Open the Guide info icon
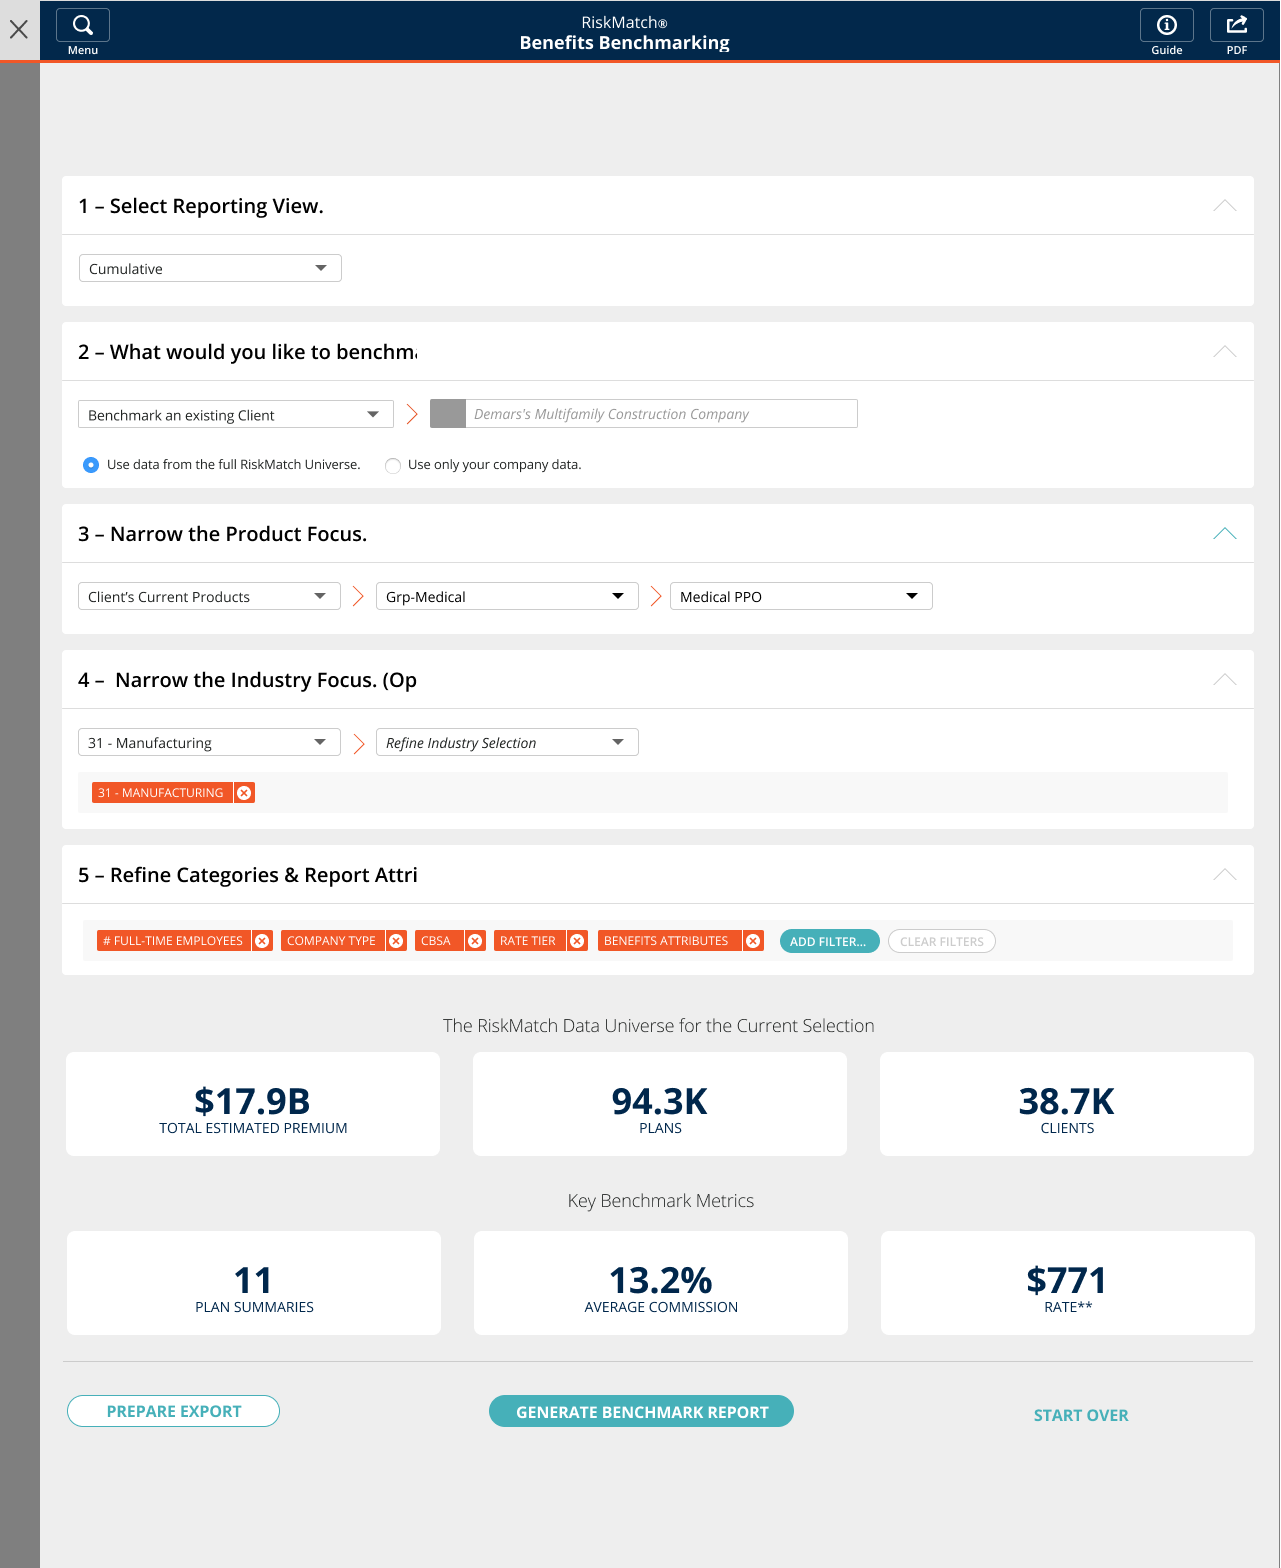1281x1568 pixels. (1167, 26)
